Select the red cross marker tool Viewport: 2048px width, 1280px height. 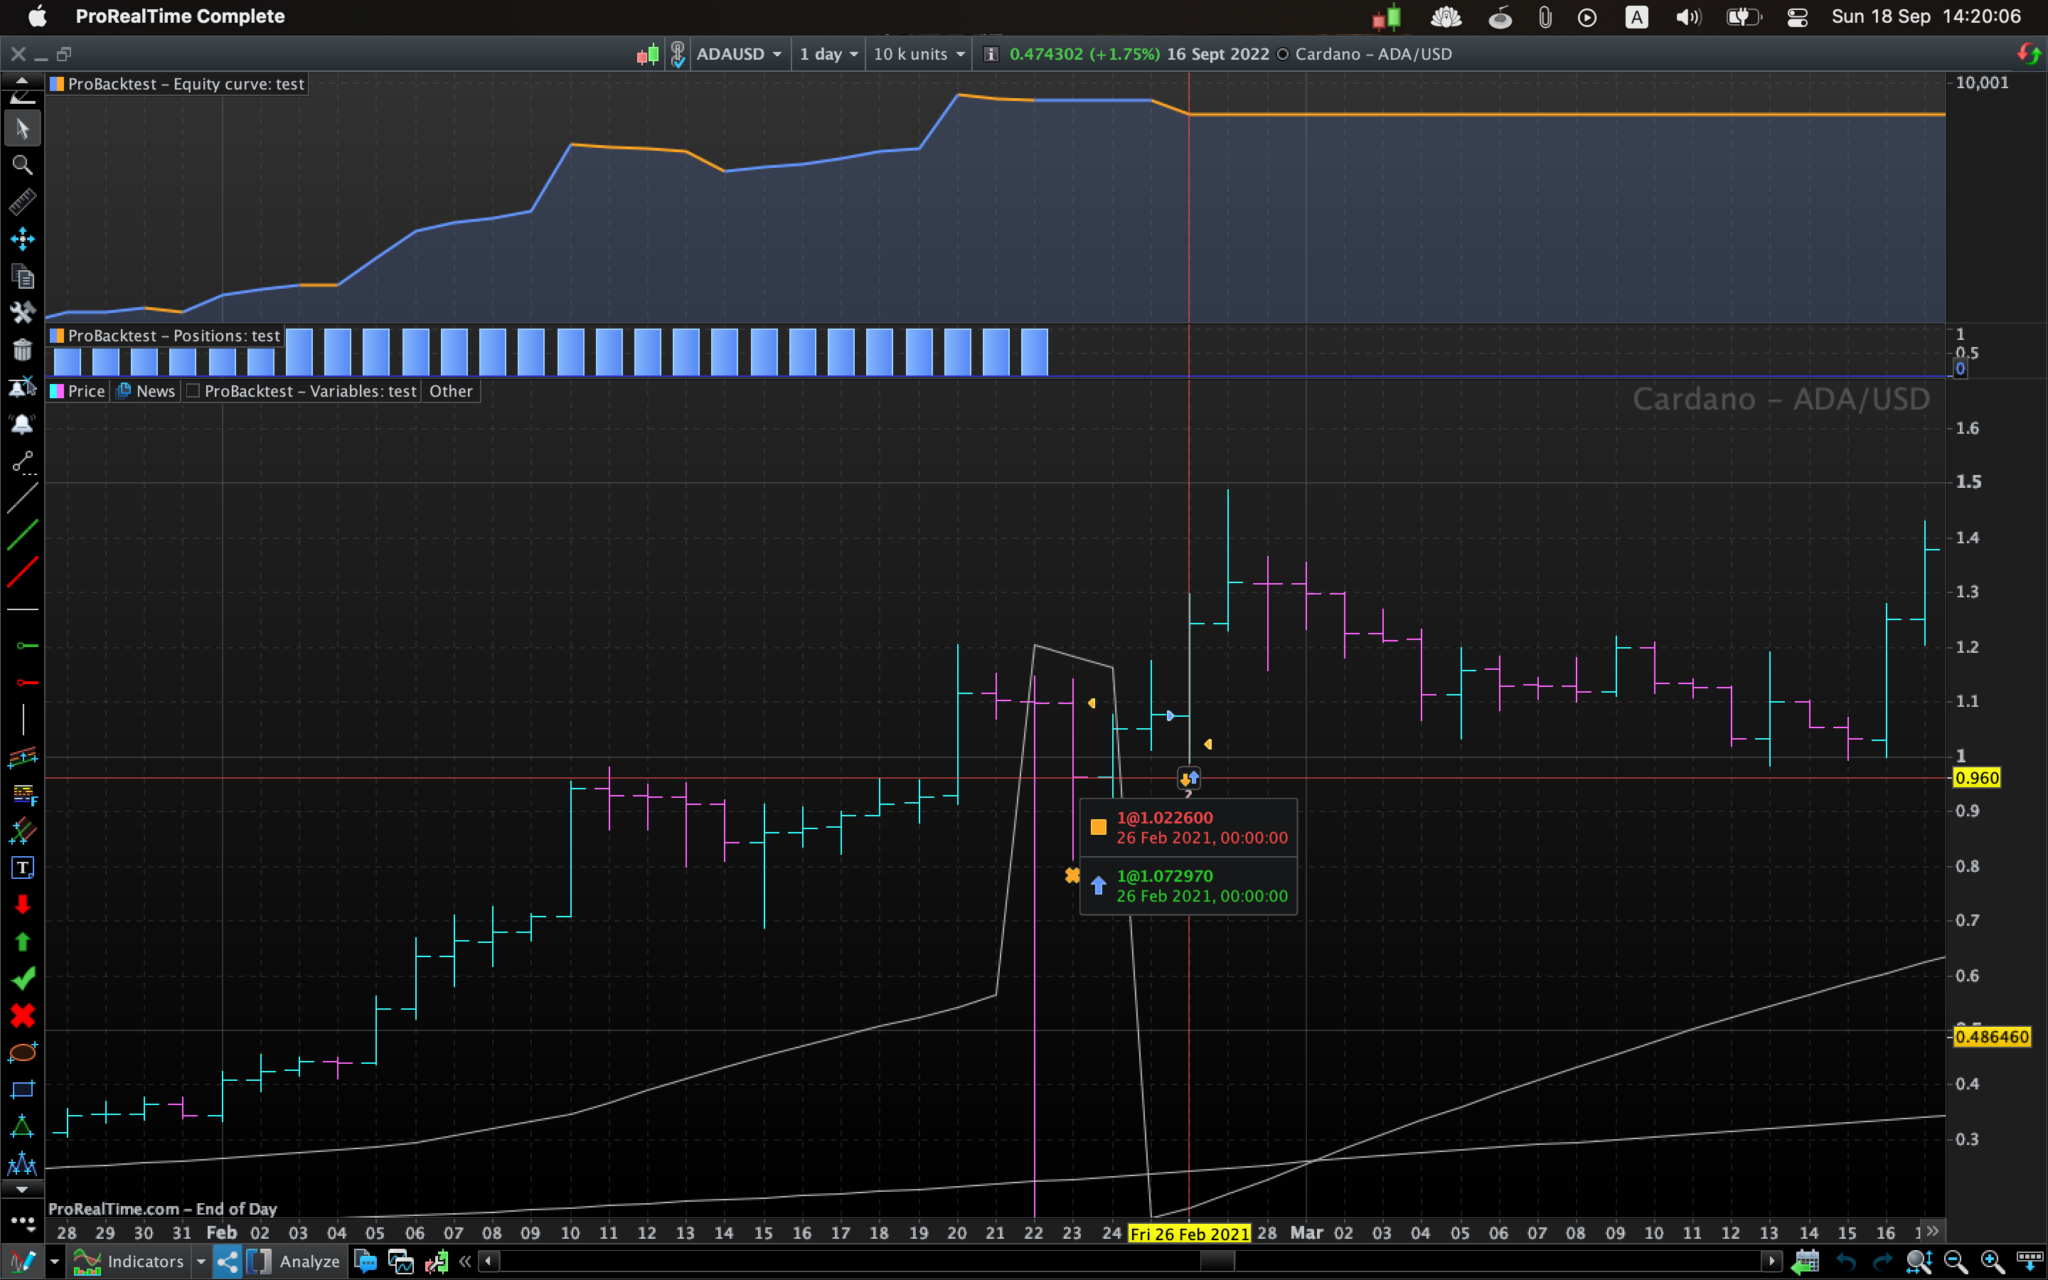tap(22, 1015)
